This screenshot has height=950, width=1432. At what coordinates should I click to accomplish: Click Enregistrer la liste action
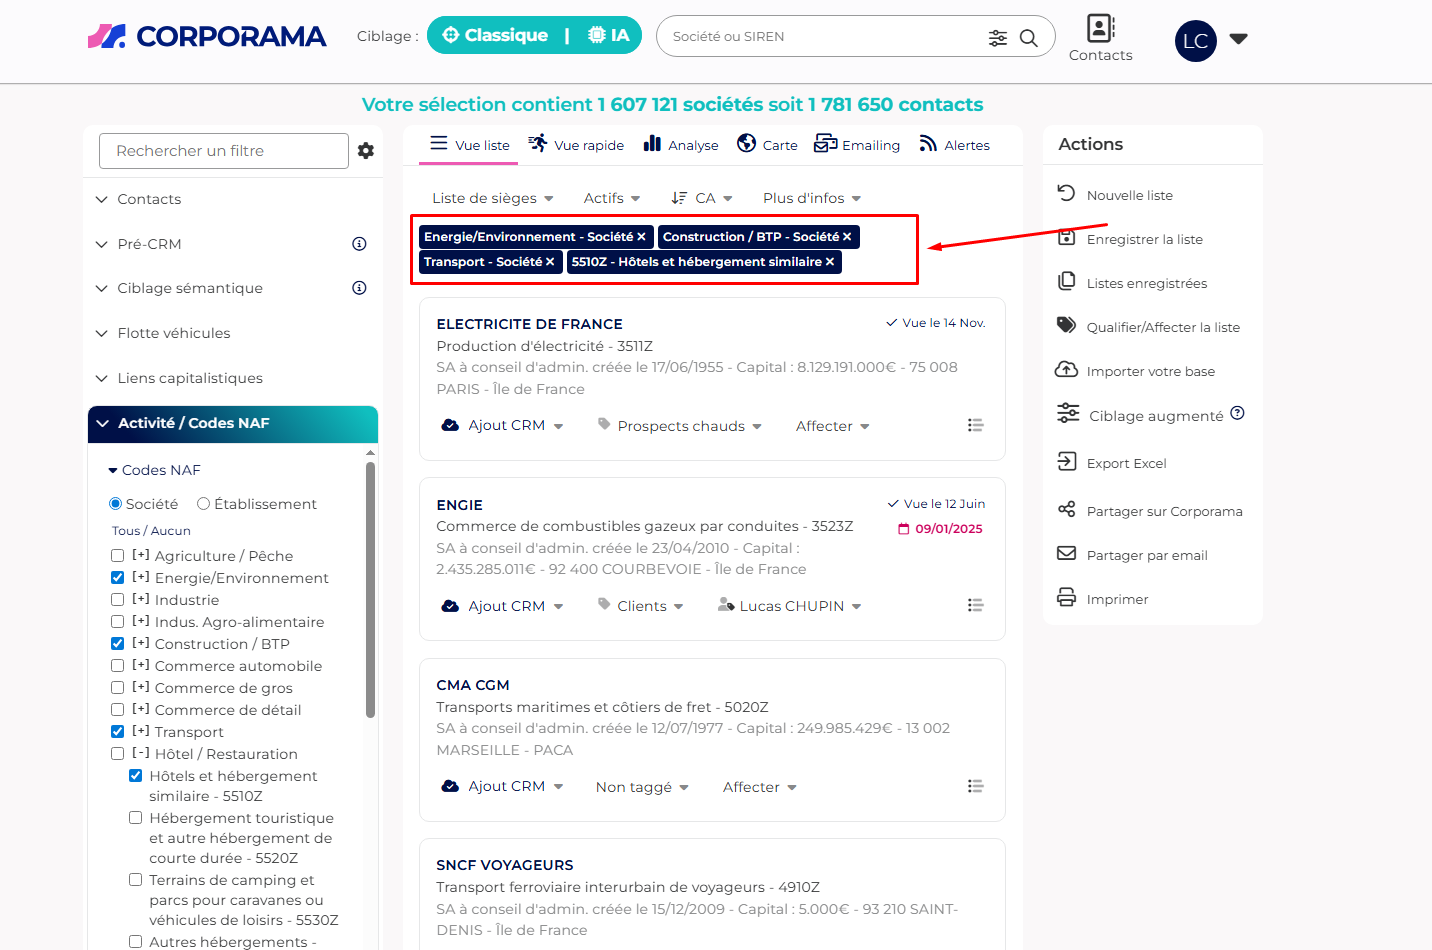[x=1144, y=239]
